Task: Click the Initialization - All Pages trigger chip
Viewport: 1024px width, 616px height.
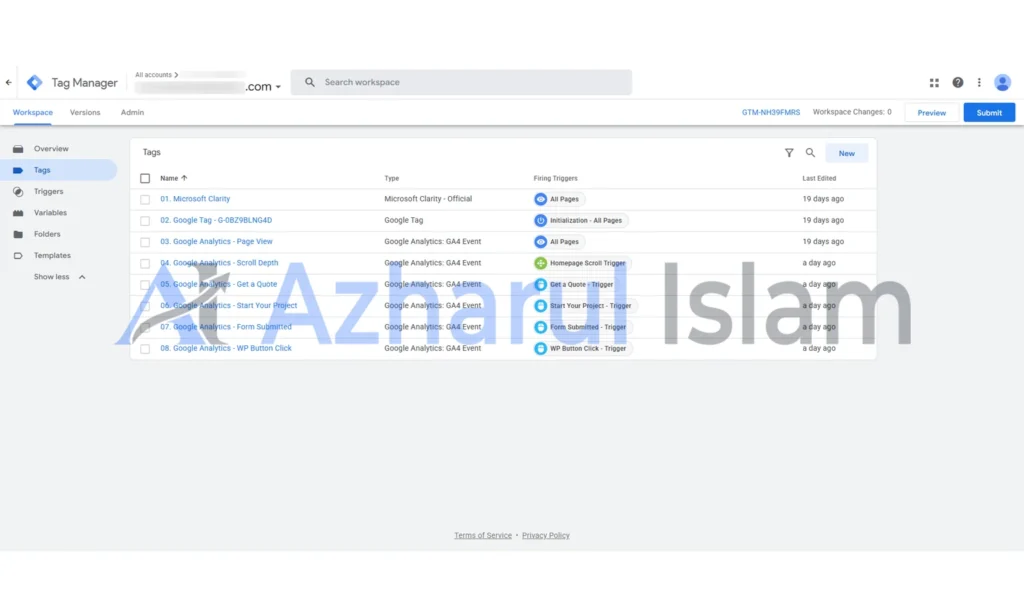Action: [579, 221]
